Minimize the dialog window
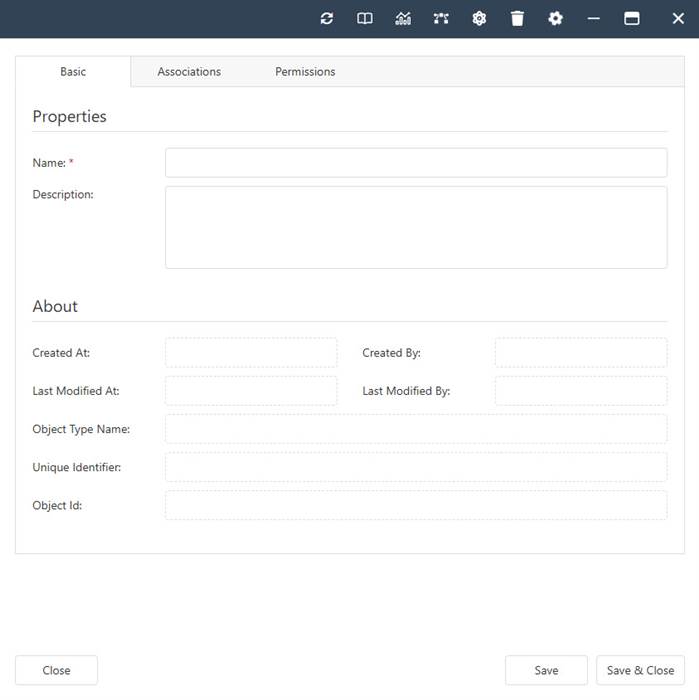699x700 pixels. [x=593, y=18]
